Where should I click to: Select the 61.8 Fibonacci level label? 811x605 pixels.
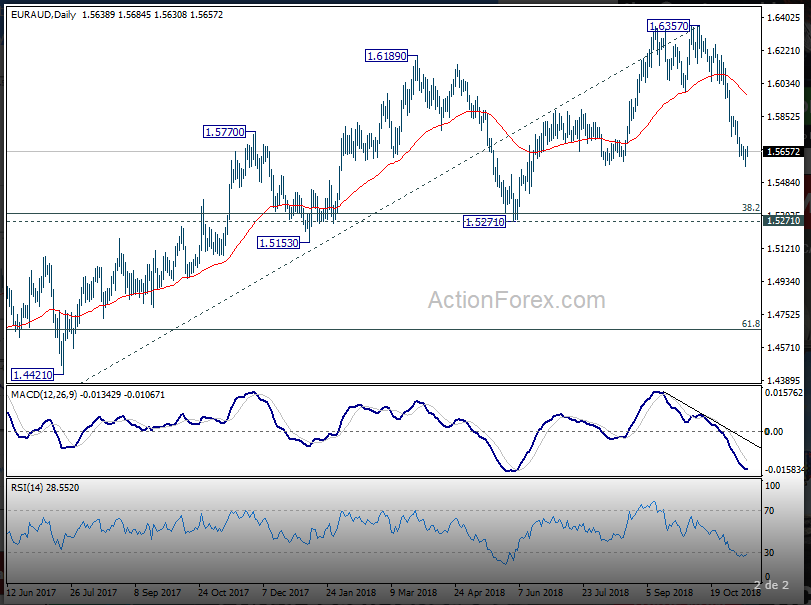[x=751, y=324]
